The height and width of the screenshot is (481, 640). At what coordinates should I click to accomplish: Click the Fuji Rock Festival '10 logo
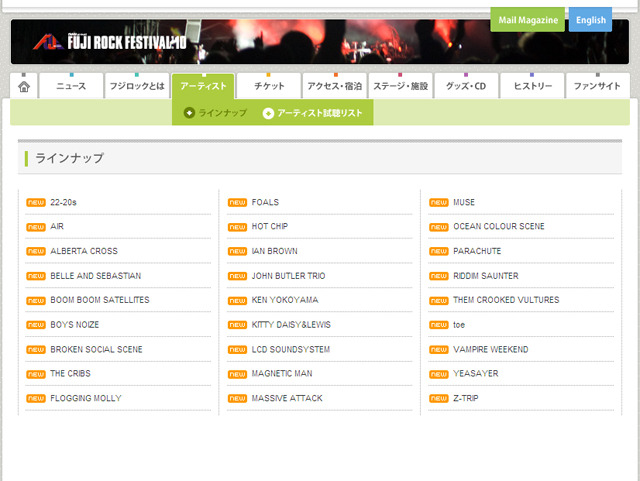pos(110,42)
